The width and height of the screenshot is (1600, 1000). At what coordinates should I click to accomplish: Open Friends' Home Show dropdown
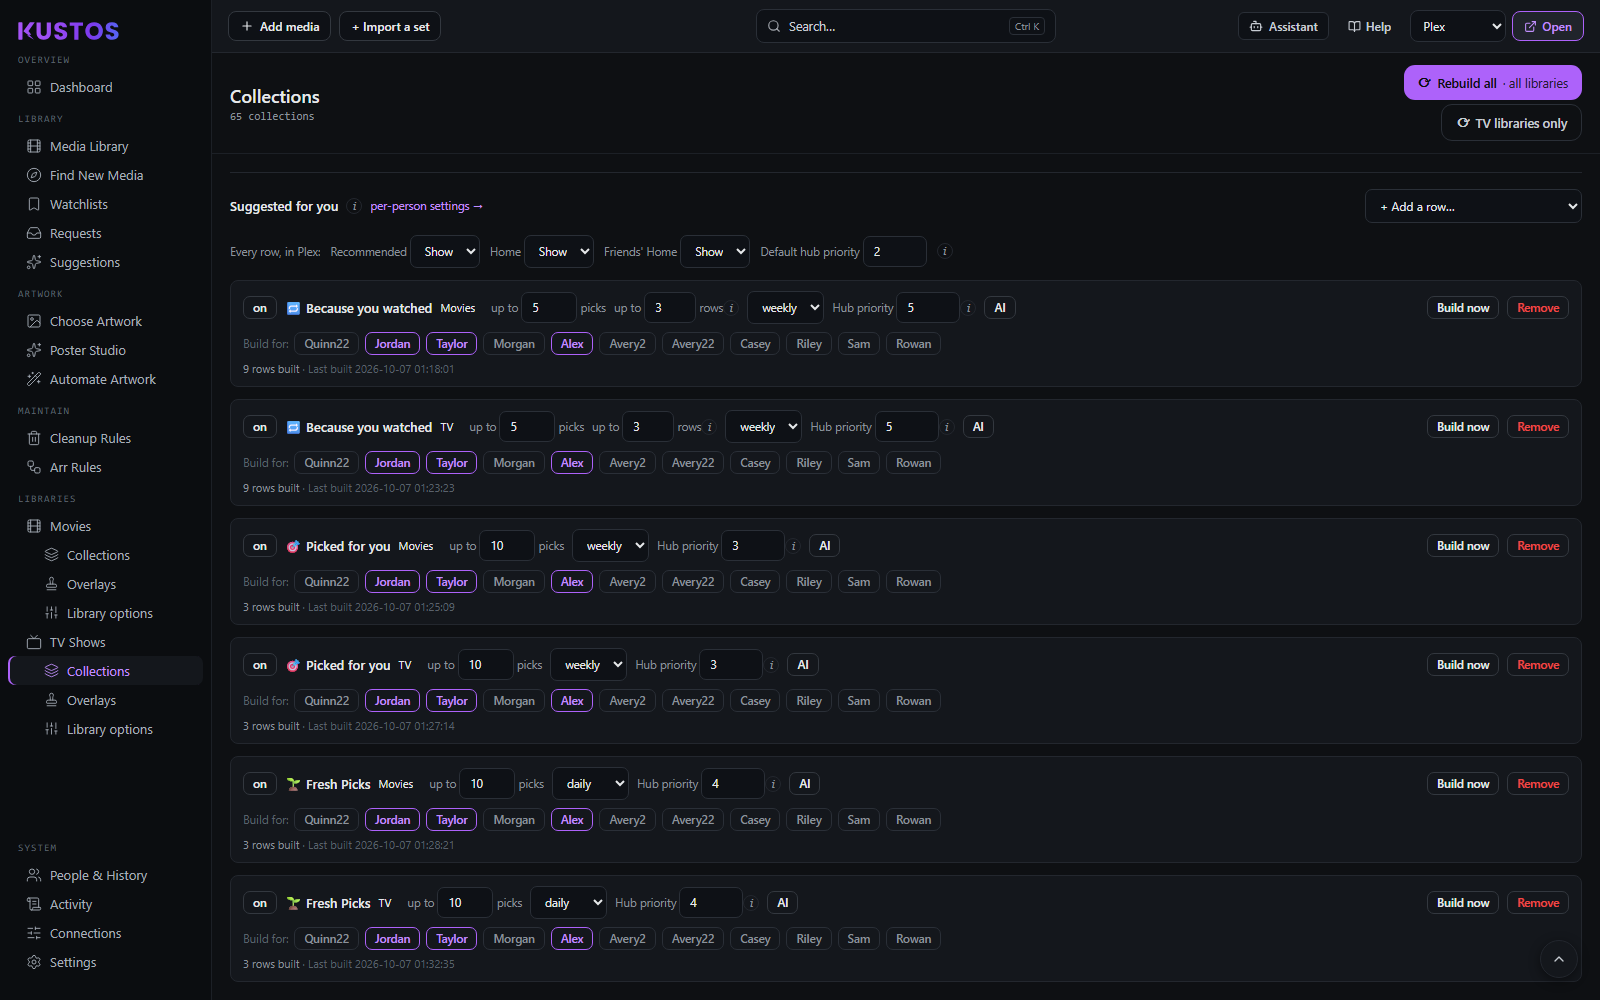(x=715, y=252)
